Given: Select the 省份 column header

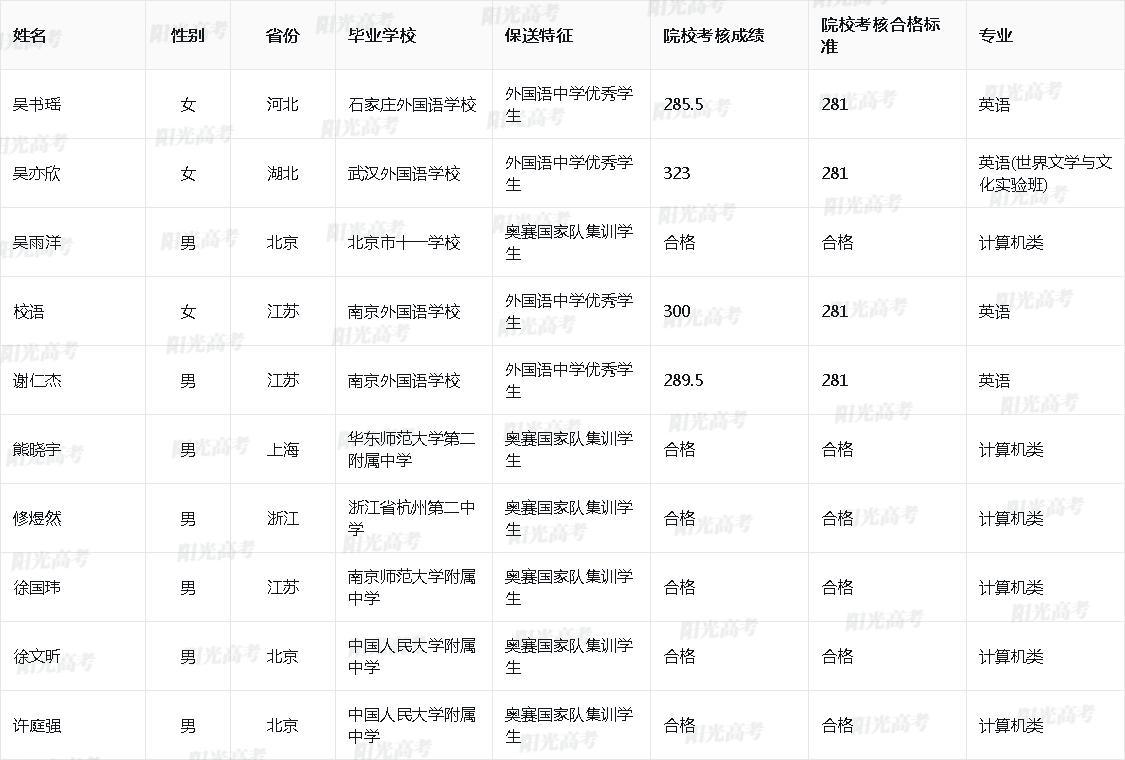Looking at the screenshot, I should point(282,35).
